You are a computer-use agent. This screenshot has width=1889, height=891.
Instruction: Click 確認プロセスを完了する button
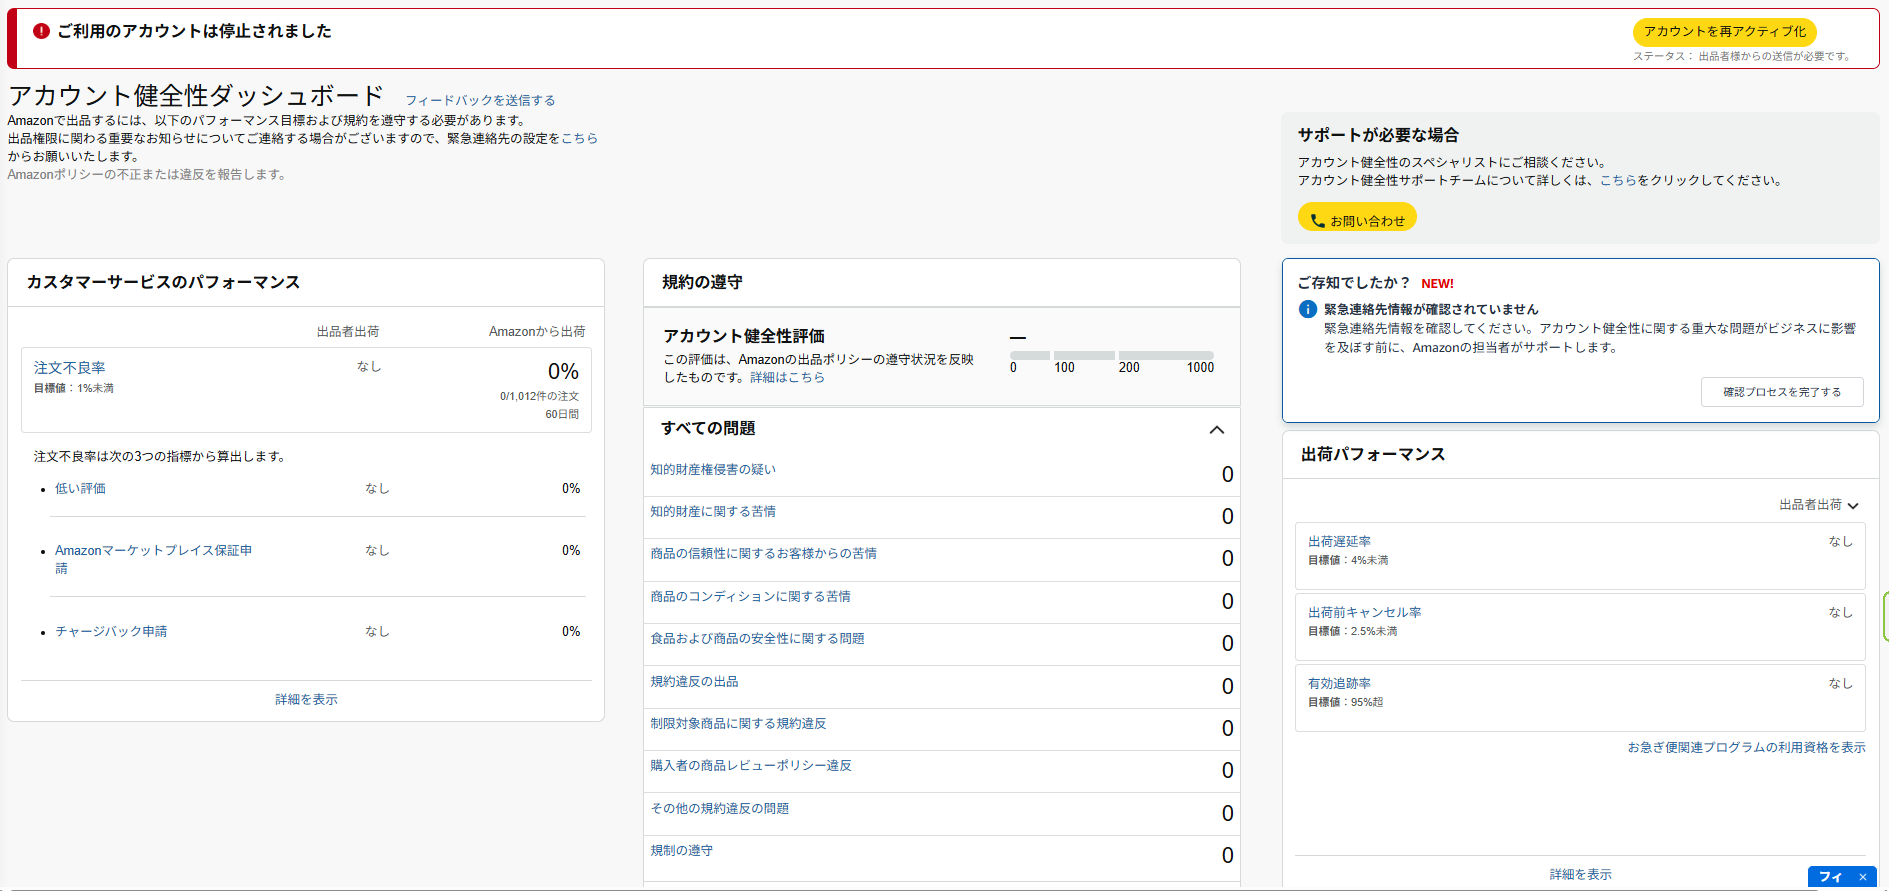pyautogui.click(x=1782, y=392)
